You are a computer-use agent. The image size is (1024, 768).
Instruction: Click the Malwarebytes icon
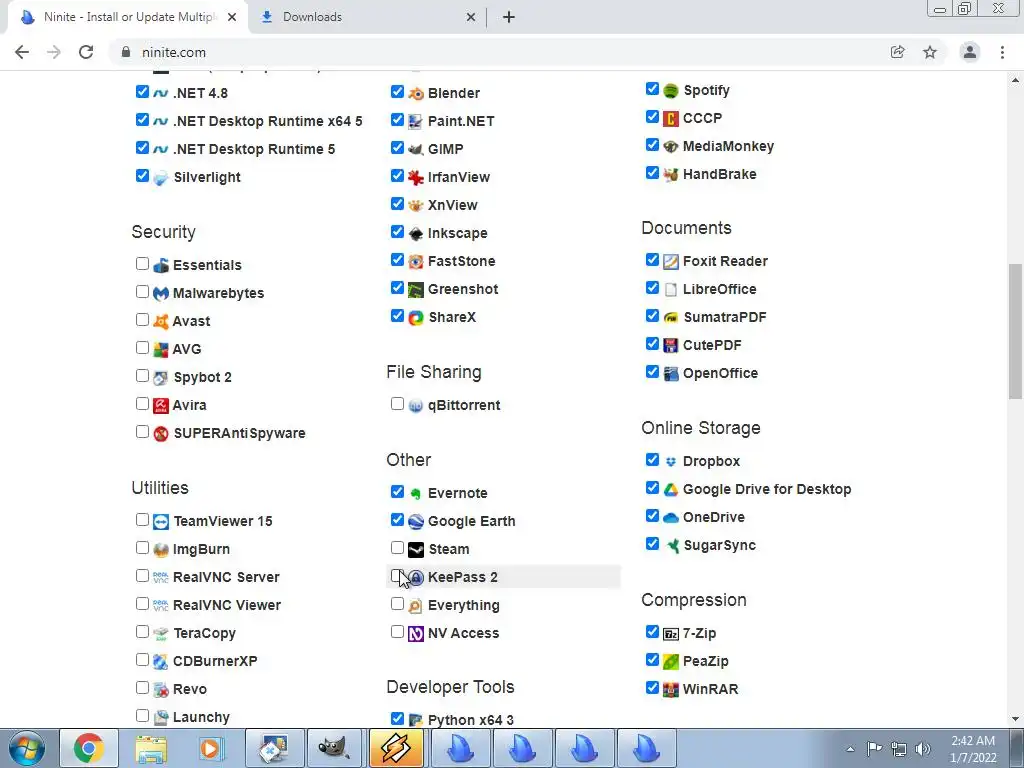pyautogui.click(x=161, y=294)
